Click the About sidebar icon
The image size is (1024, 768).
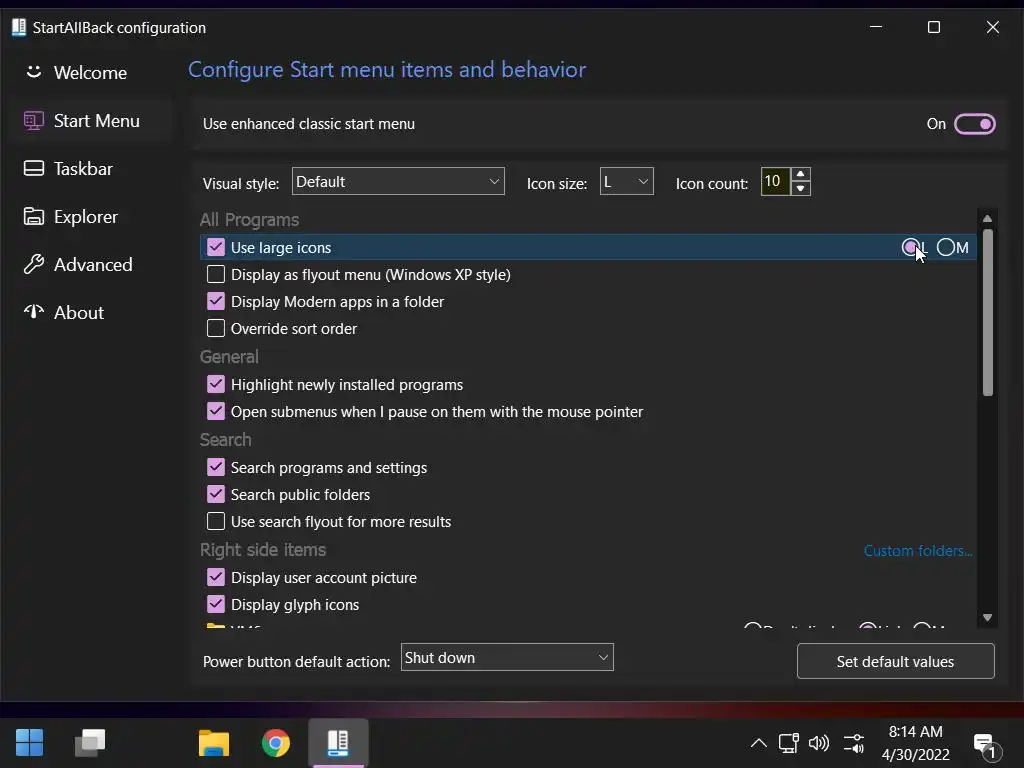pyautogui.click(x=33, y=312)
